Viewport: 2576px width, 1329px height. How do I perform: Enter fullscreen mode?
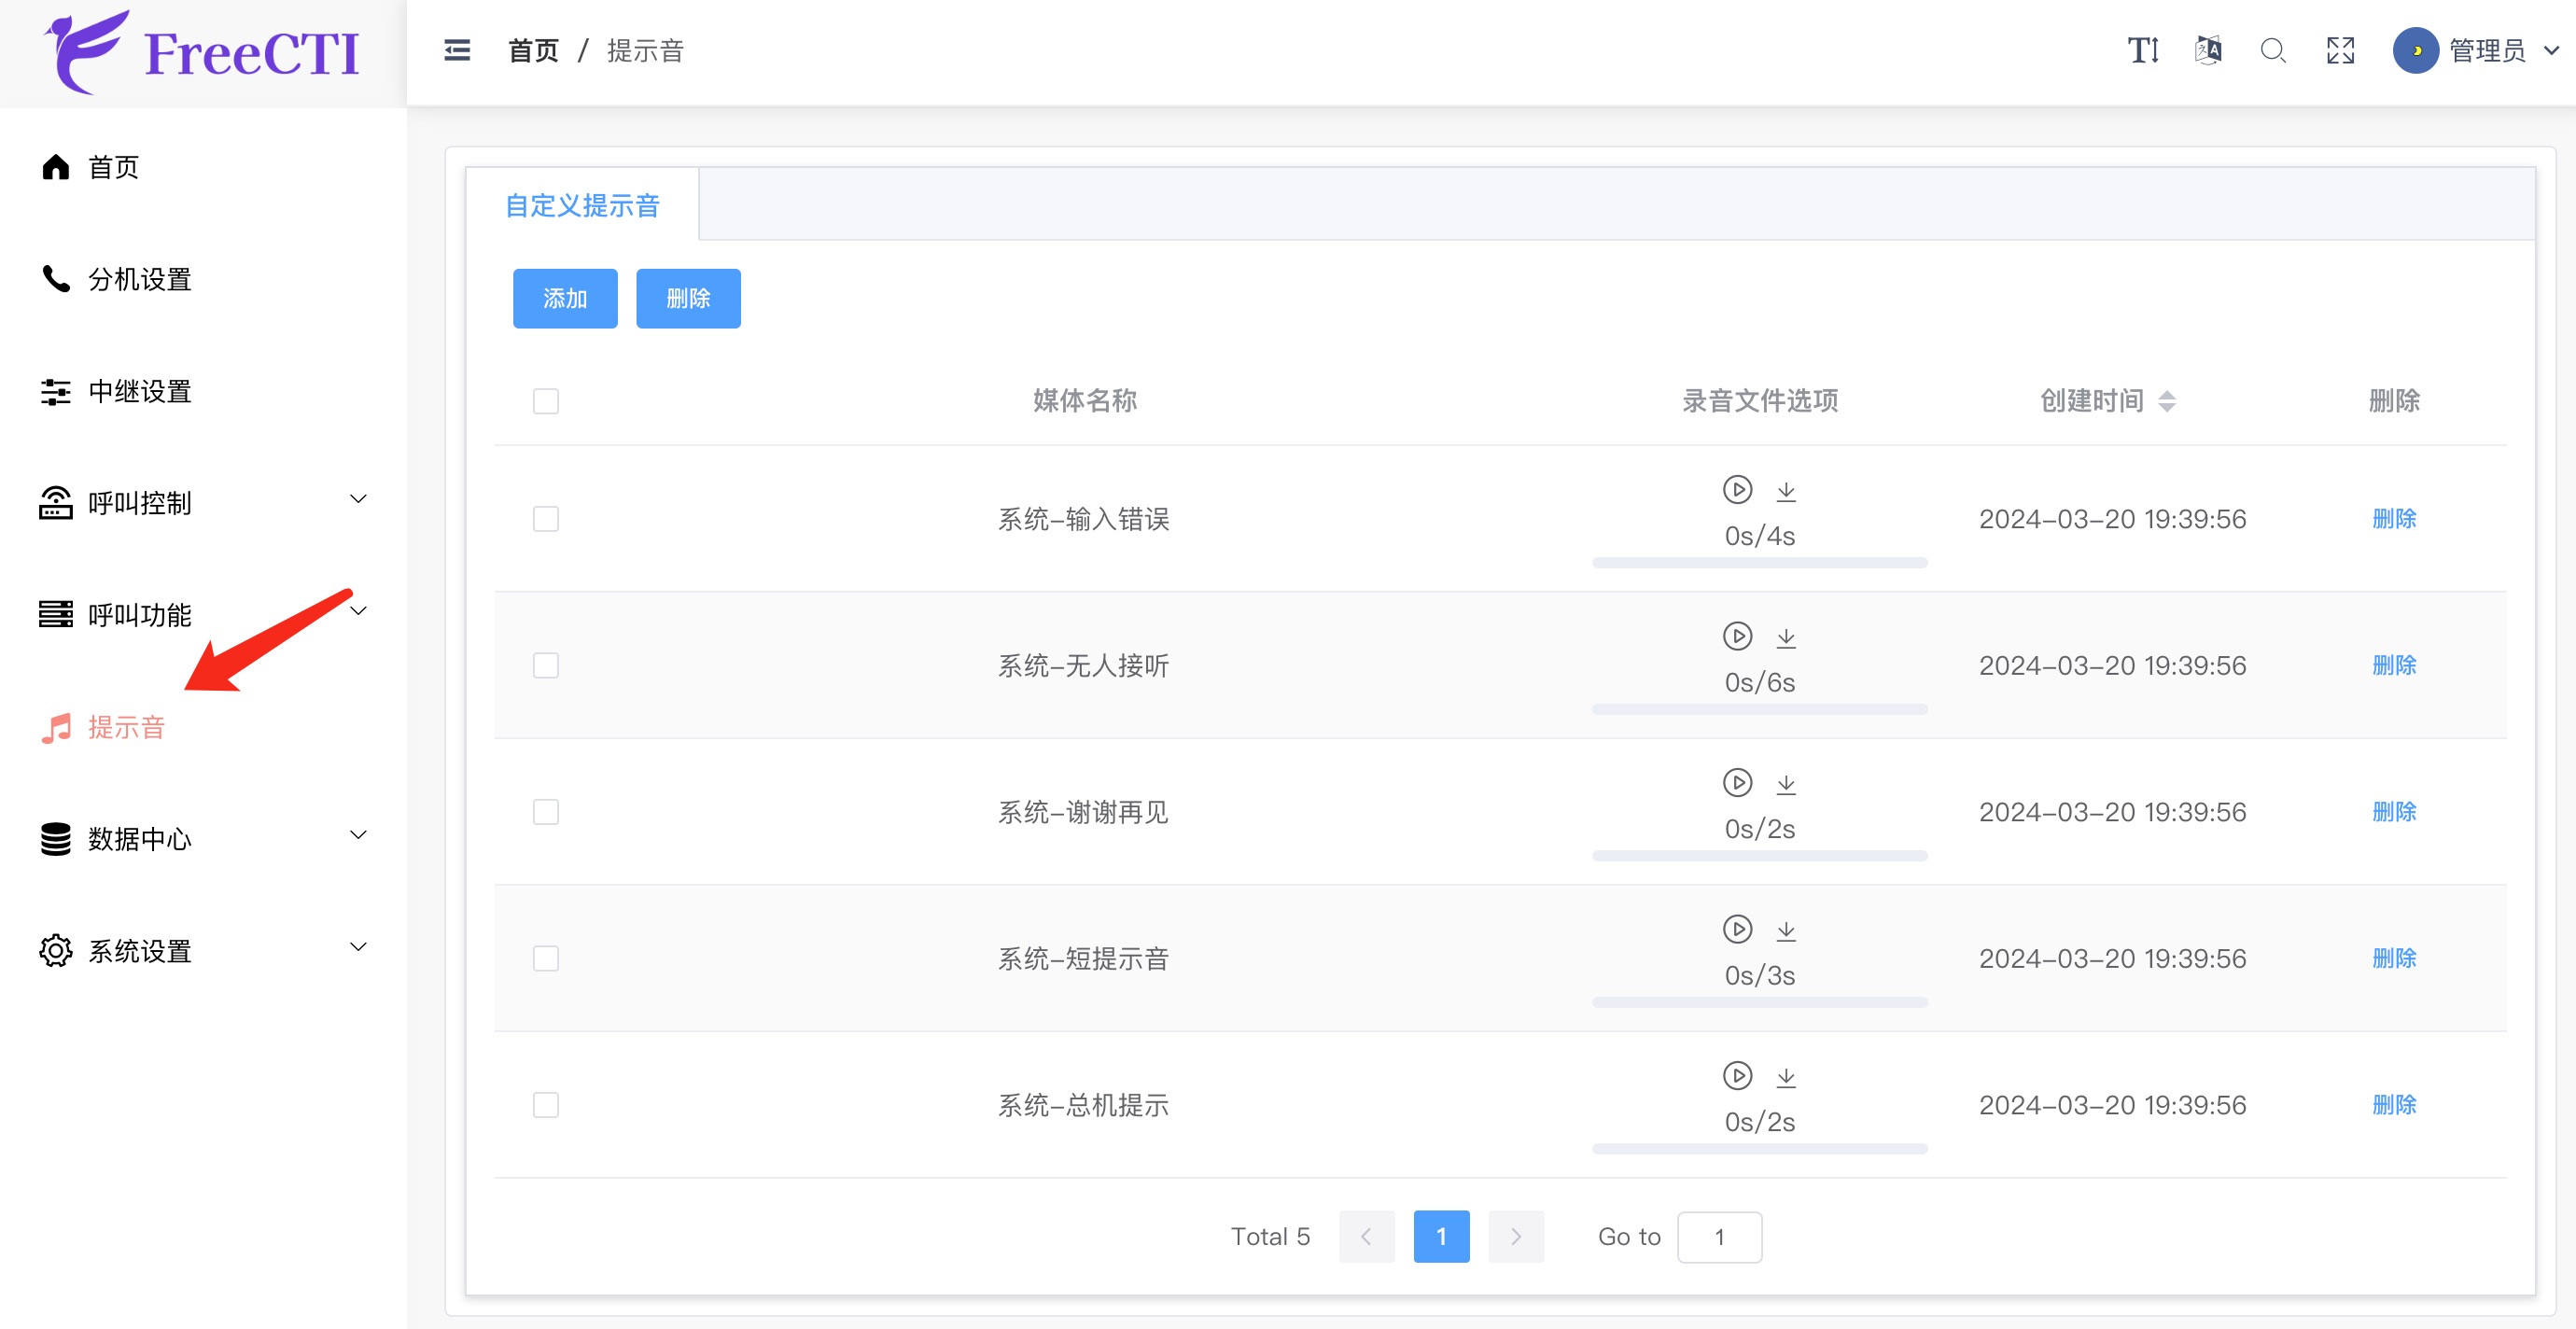[2340, 50]
